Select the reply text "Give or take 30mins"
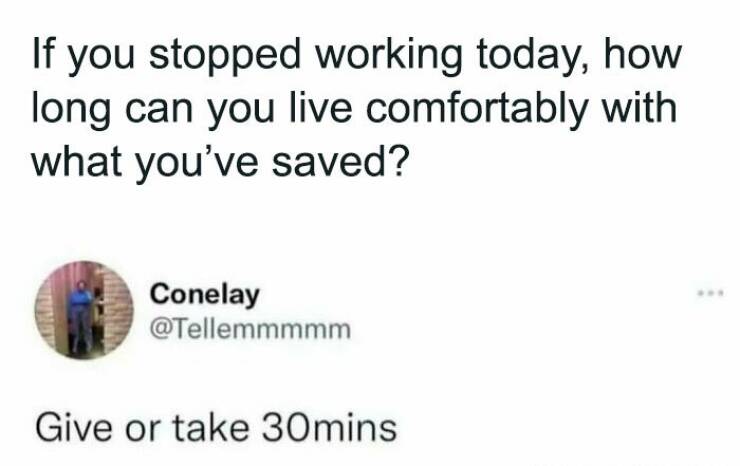The image size is (740, 466). coord(216,427)
